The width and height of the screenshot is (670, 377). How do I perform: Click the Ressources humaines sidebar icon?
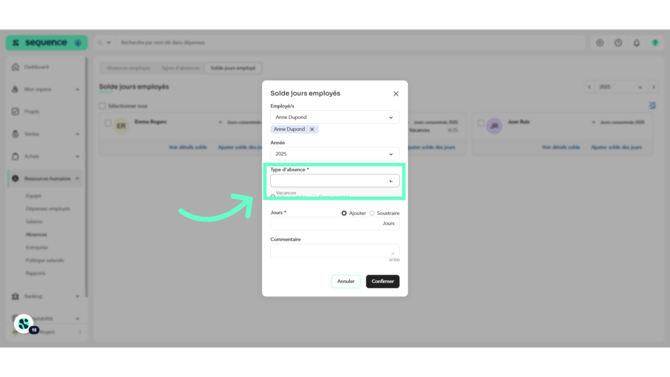coord(15,178)
